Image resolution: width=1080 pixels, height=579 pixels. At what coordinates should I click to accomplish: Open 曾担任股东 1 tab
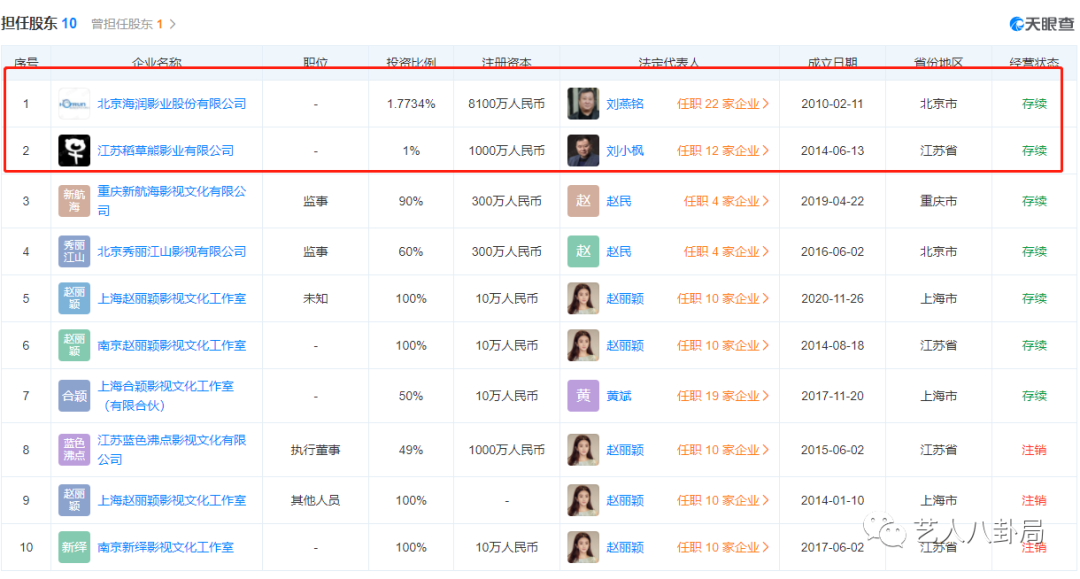133,24
